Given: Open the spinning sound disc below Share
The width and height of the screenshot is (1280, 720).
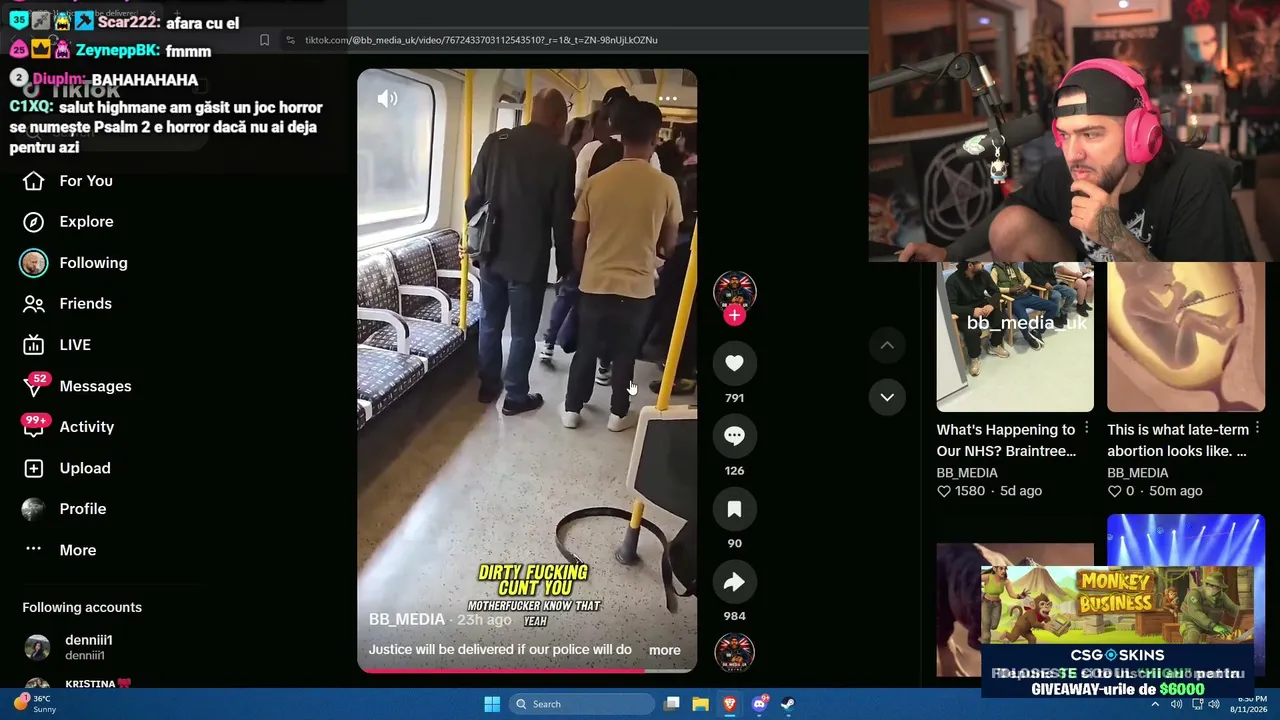Looking at the screenshot, I should coord(734,651).
